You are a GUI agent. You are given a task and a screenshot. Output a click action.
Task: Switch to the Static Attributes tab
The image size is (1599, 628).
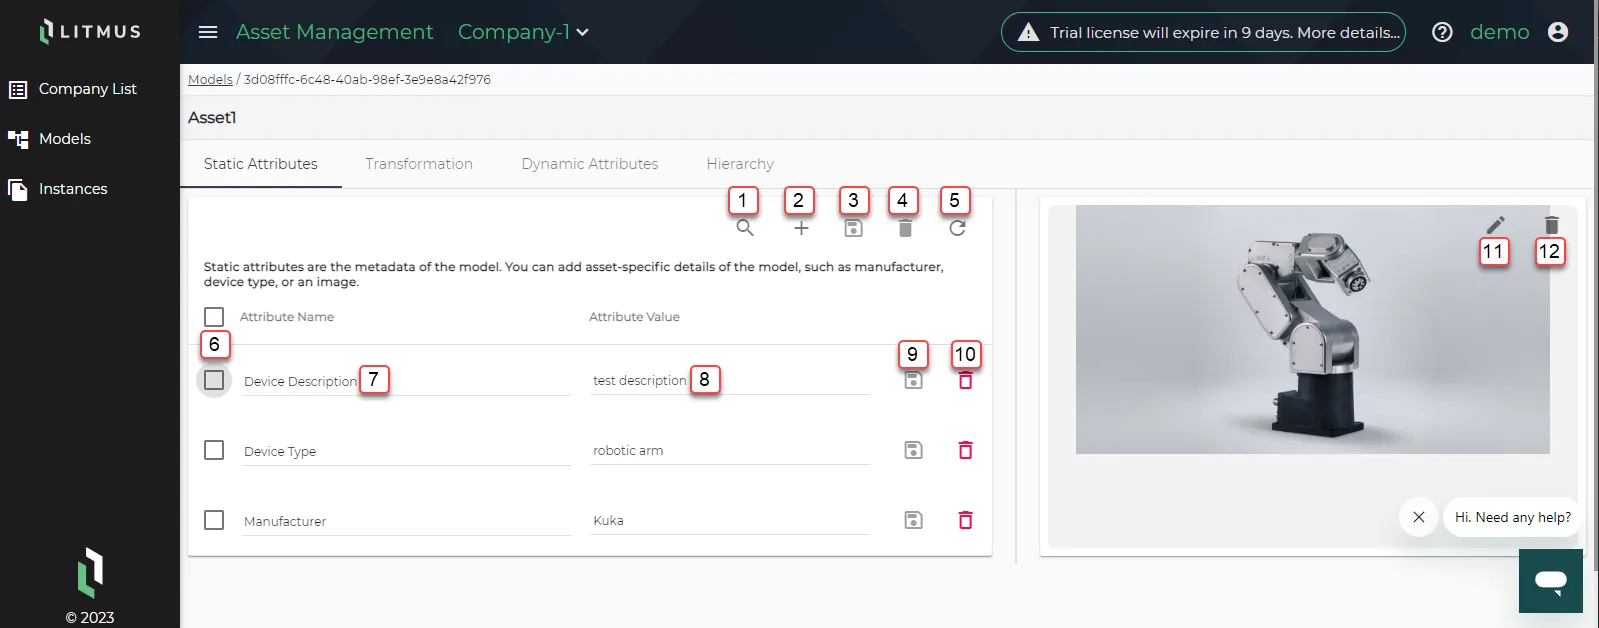(261, 164)
